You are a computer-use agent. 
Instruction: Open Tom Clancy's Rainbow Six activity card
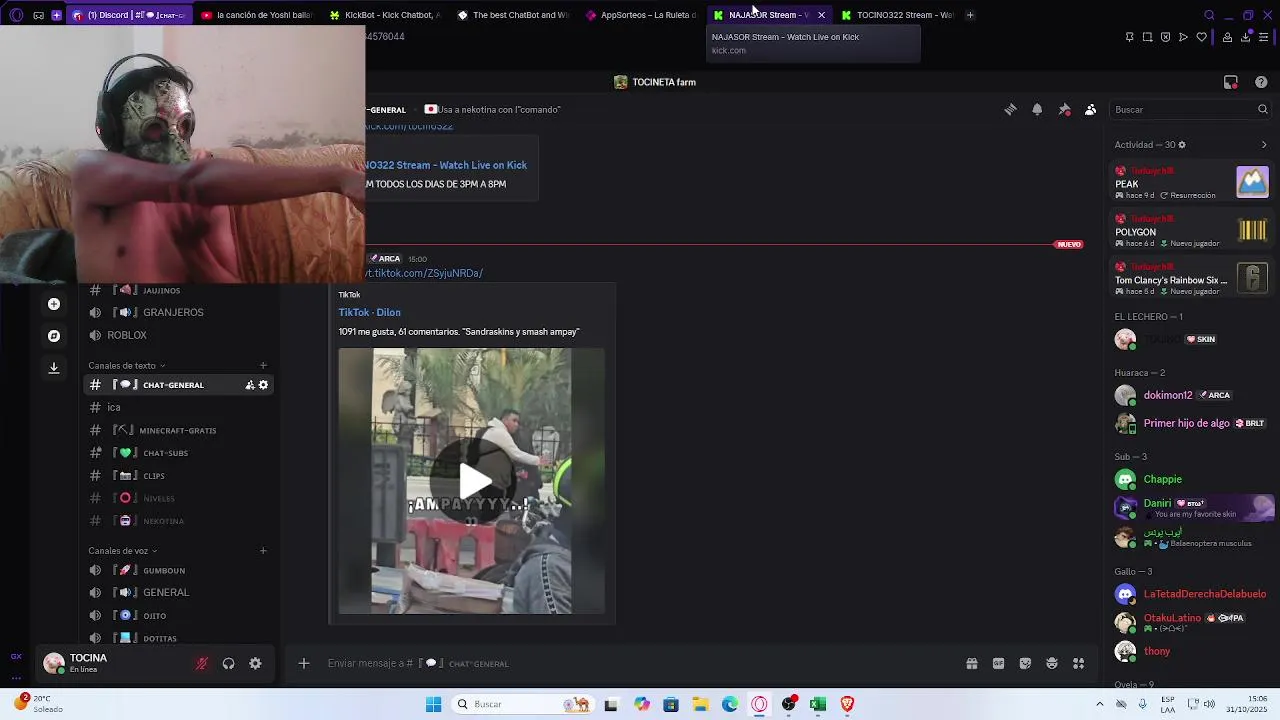[1191, 279]
